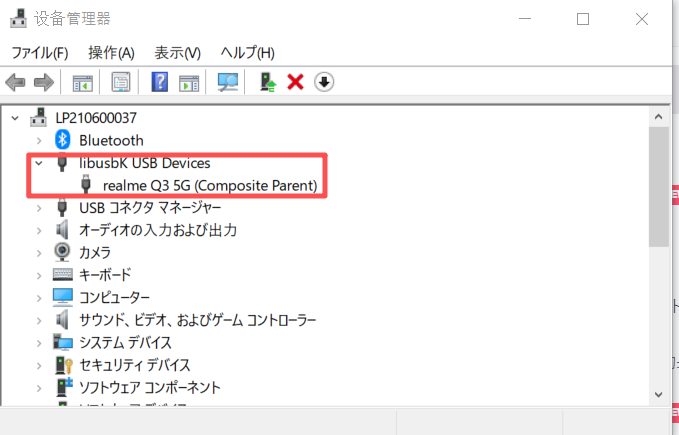The width and height of the screenshot is (679, 435).
Task: Expand the システム デバイス category
Action: 39,343
